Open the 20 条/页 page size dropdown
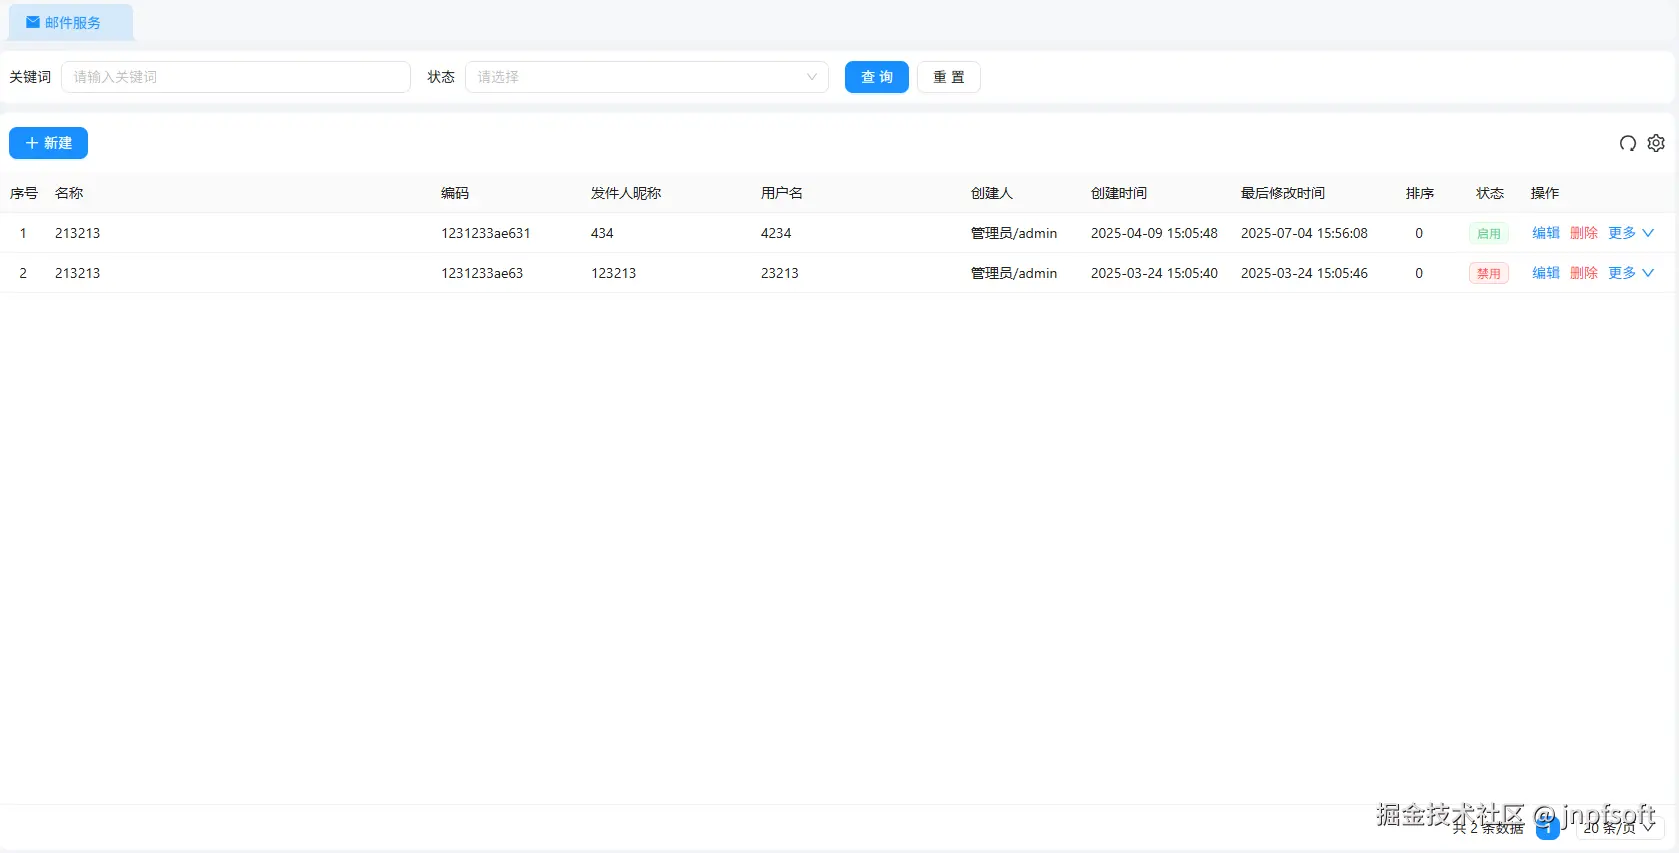The image size is (1679, 853). 1619,828
